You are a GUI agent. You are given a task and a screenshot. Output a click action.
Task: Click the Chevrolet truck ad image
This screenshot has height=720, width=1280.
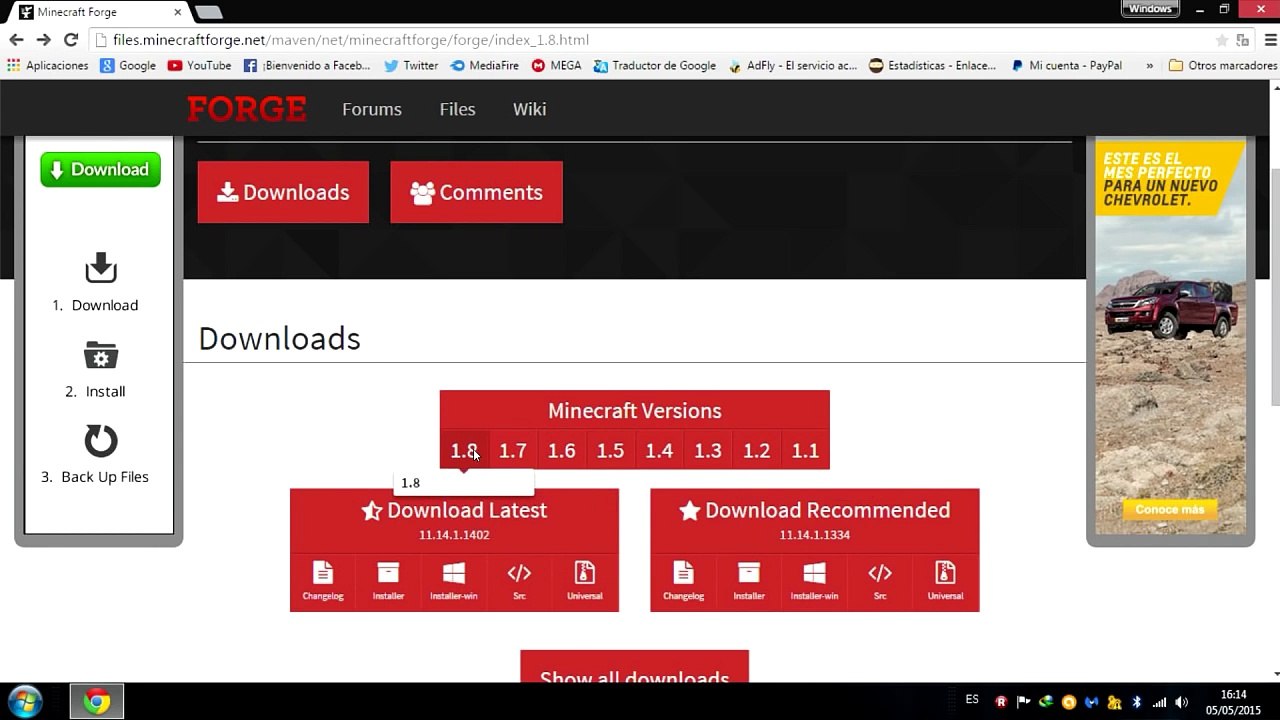coord(1170,339)
